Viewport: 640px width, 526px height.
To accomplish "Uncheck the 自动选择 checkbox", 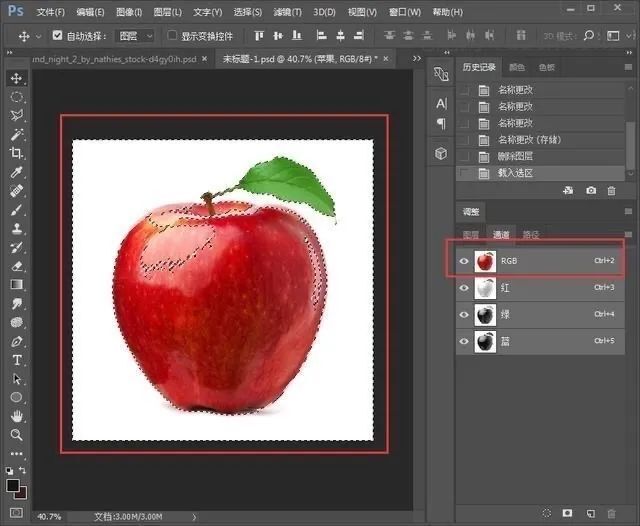I will point(57,35).
